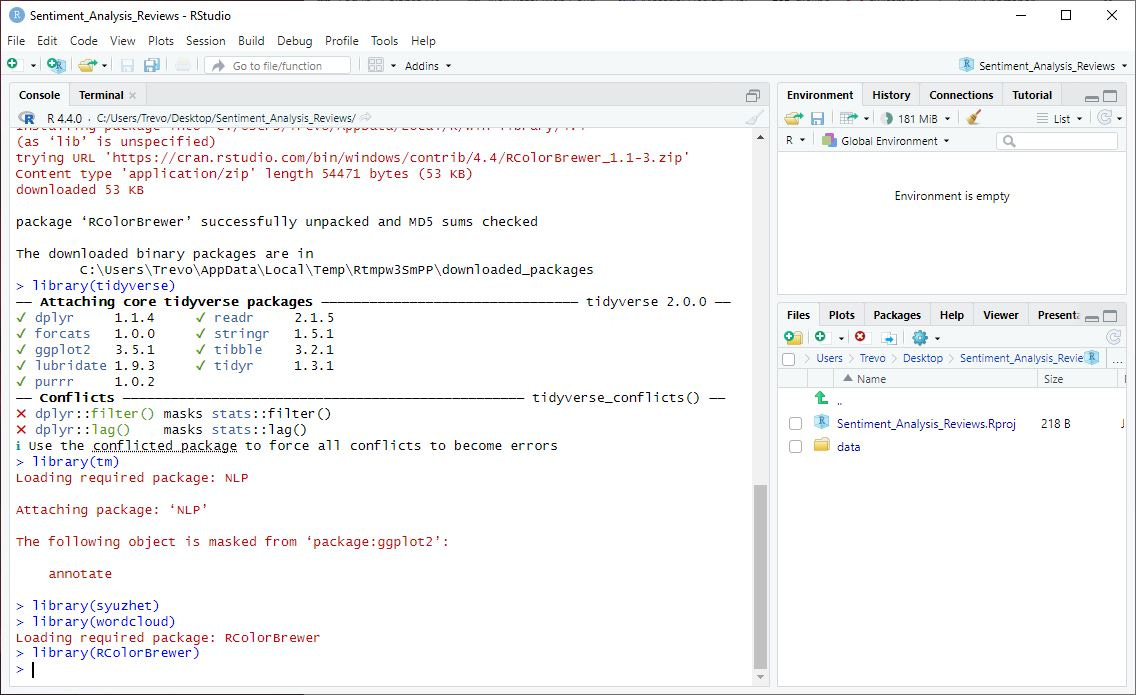Go to Users in the path breadcrumb
The image size is (1136, 695).
pos(829,358)
